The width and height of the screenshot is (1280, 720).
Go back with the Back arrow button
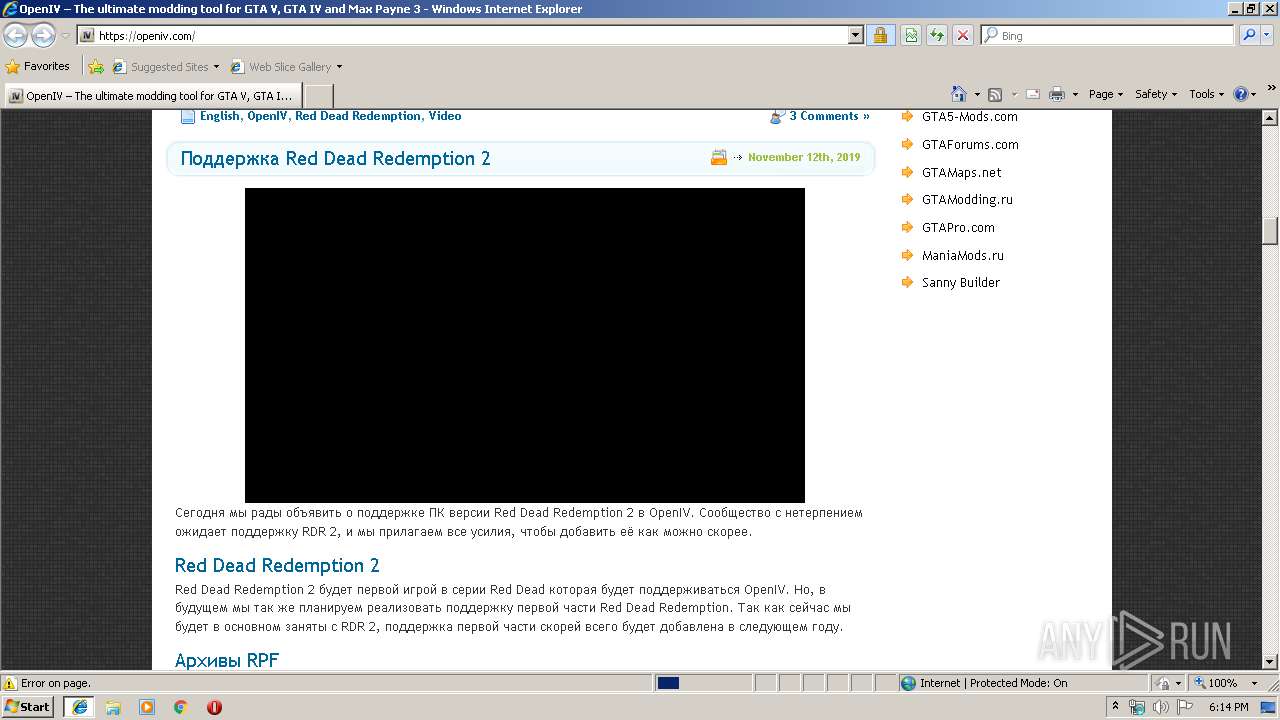coord(15,35)
